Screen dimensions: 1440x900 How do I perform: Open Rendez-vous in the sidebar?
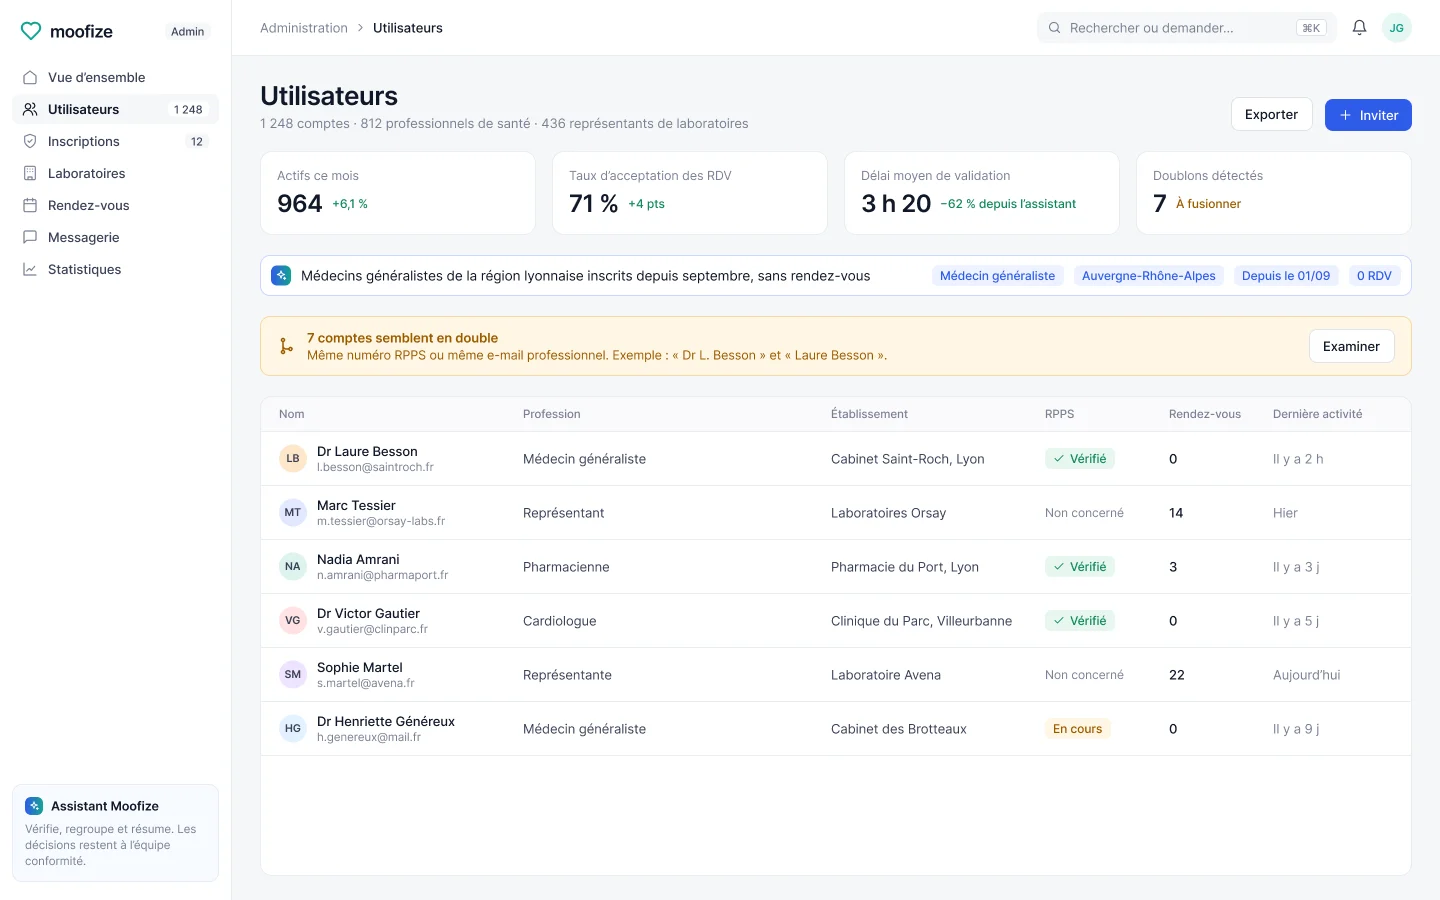pyautogui.click(x=115, y=205)
